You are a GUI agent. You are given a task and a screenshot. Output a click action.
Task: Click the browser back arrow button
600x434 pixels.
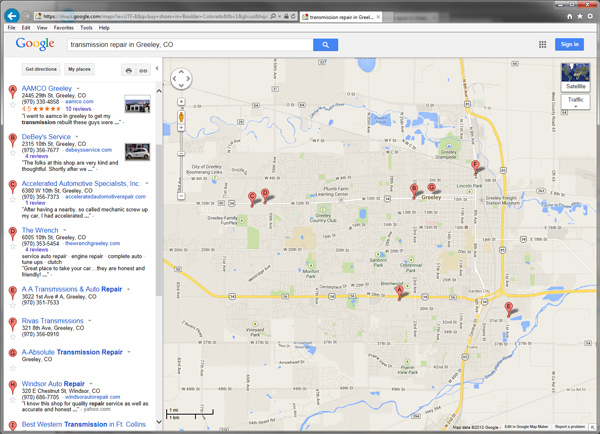(12, 16)
